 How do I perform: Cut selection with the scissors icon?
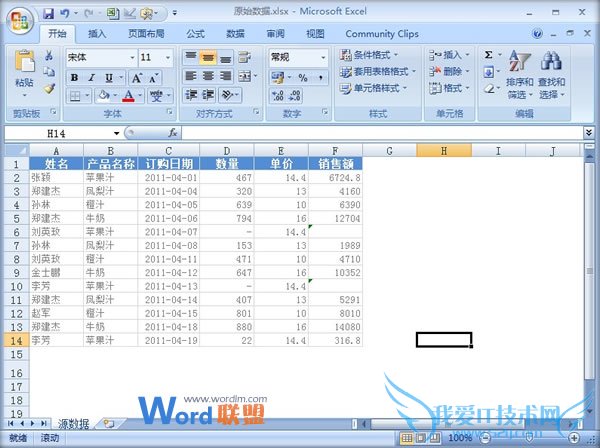coord(49,56)
